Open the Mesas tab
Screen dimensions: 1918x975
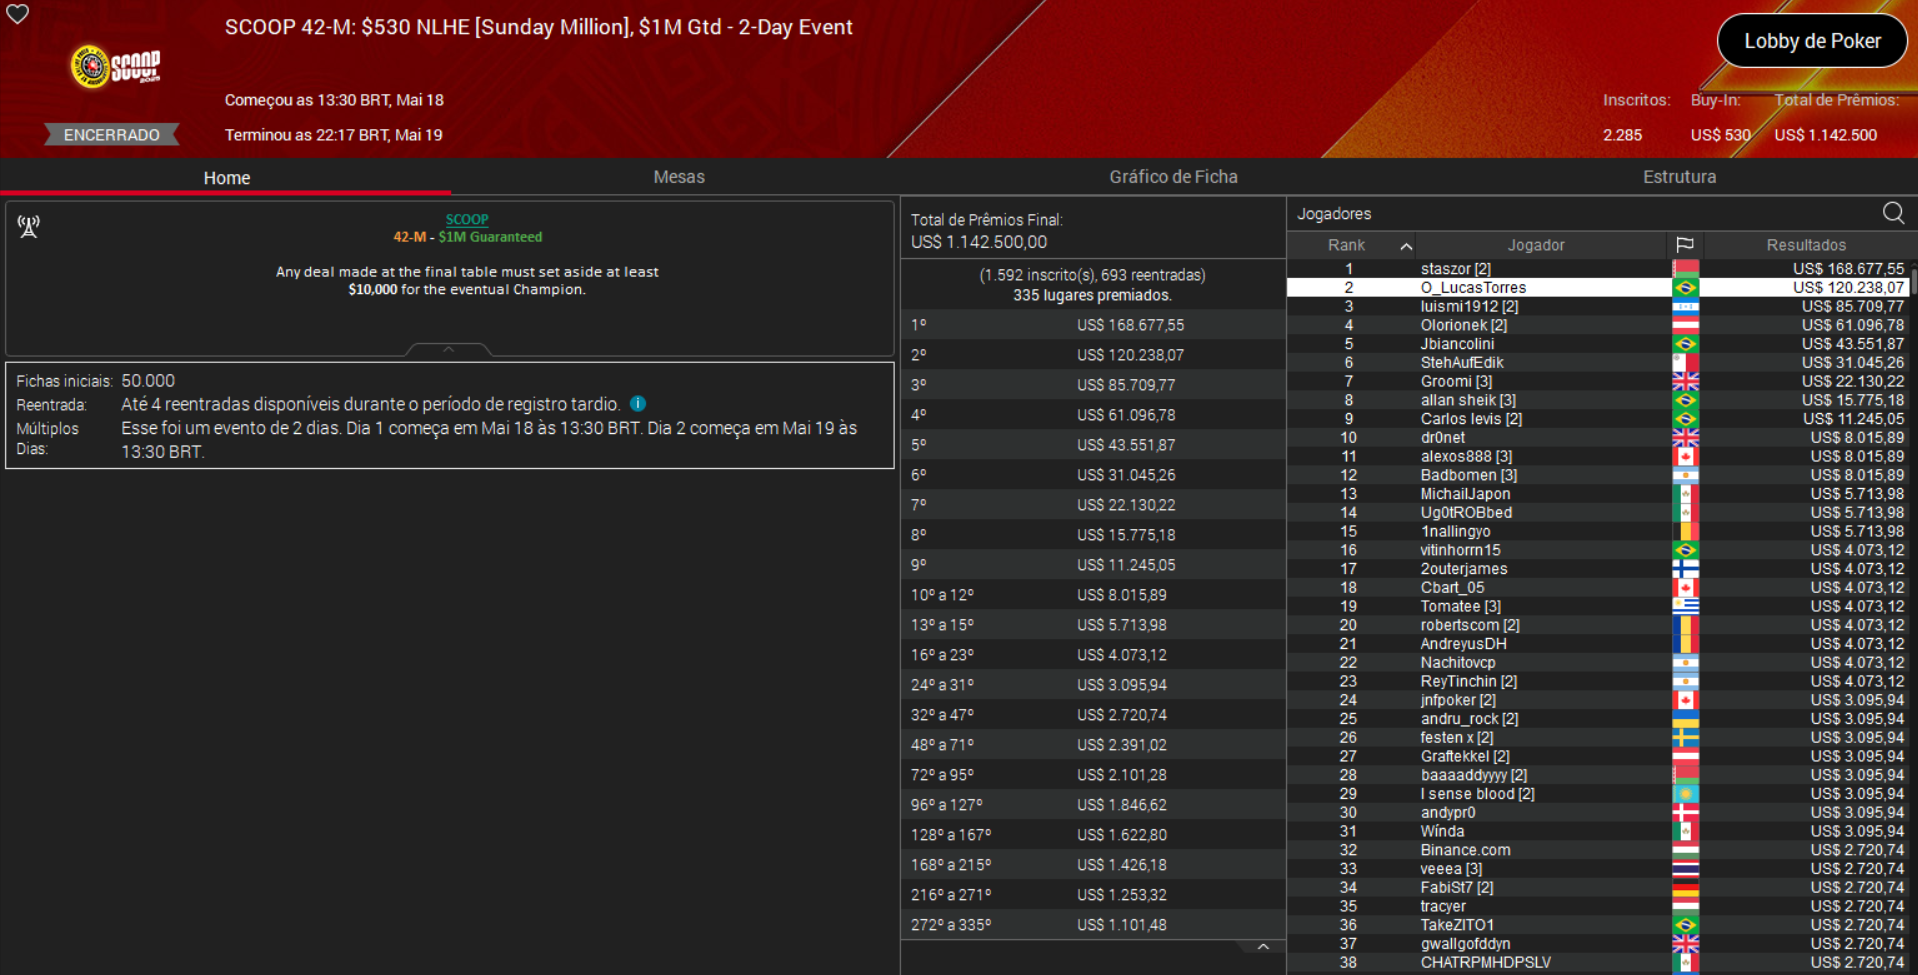point(679,177)
